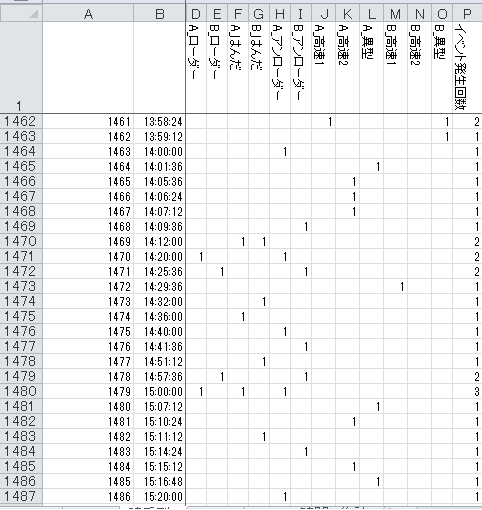Click the cell with time 14:57:36

point(160,377)
